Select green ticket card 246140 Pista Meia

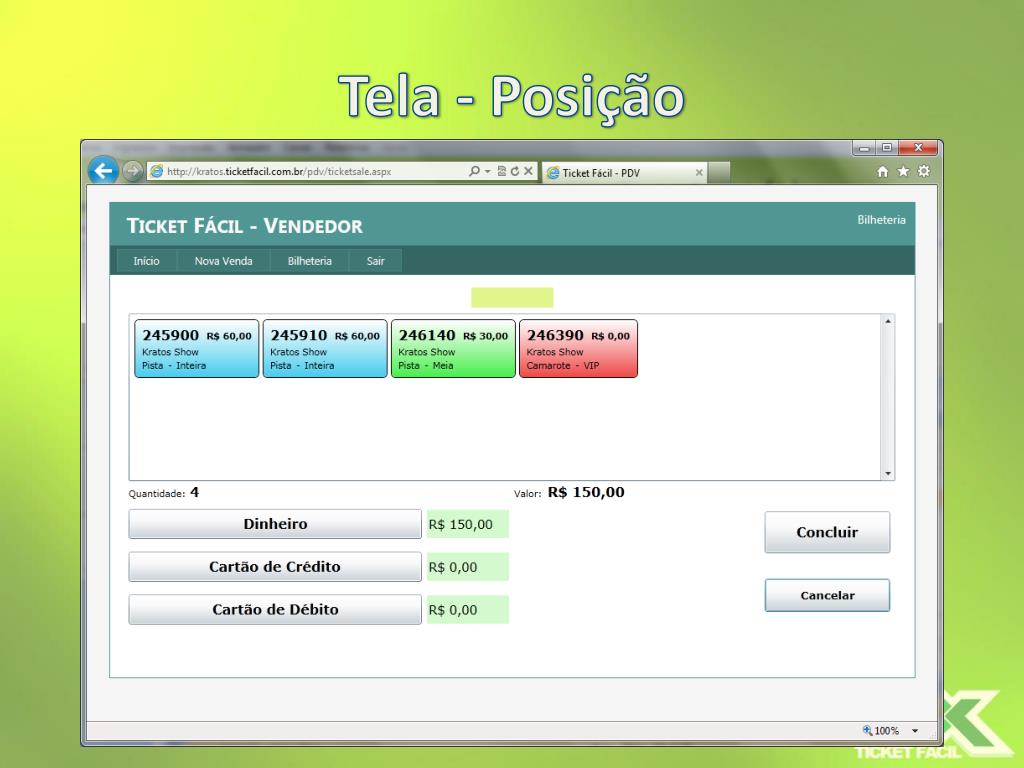point(453,349)
